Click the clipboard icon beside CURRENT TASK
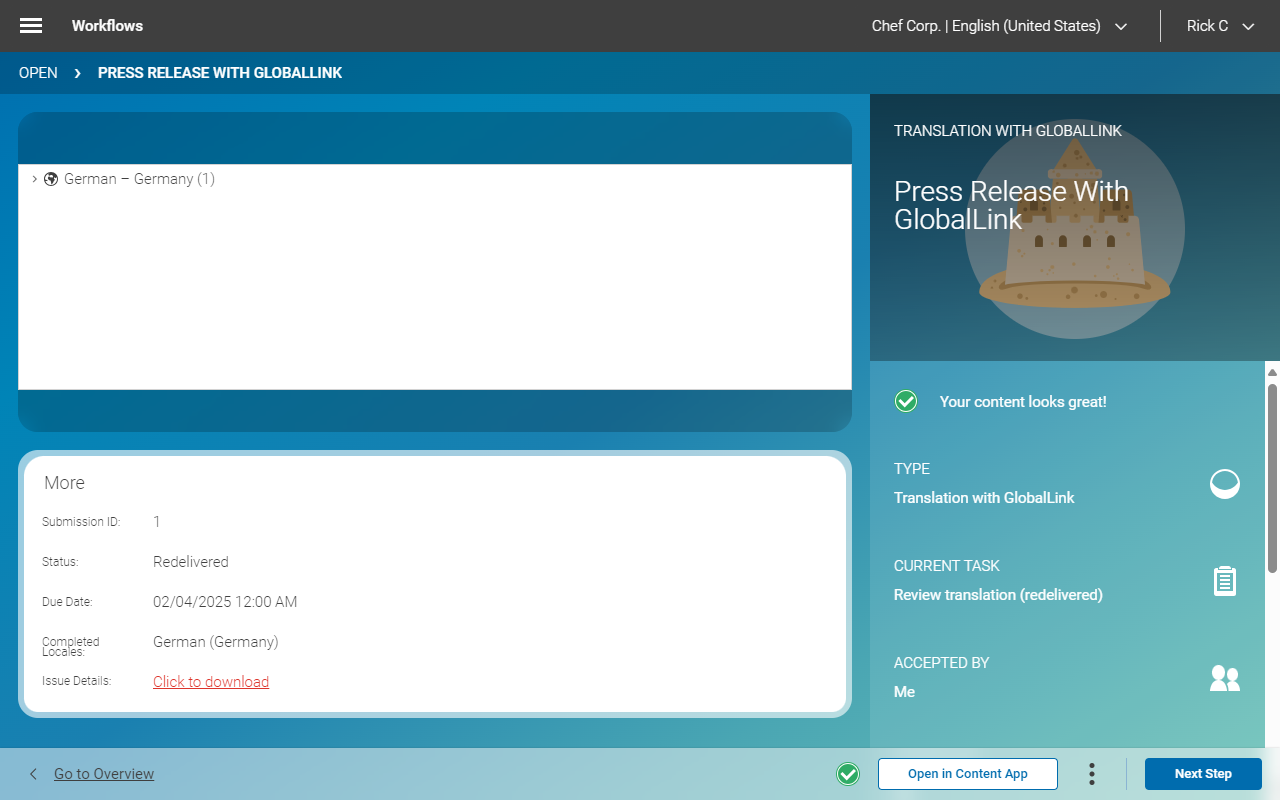 (1225, 580)
